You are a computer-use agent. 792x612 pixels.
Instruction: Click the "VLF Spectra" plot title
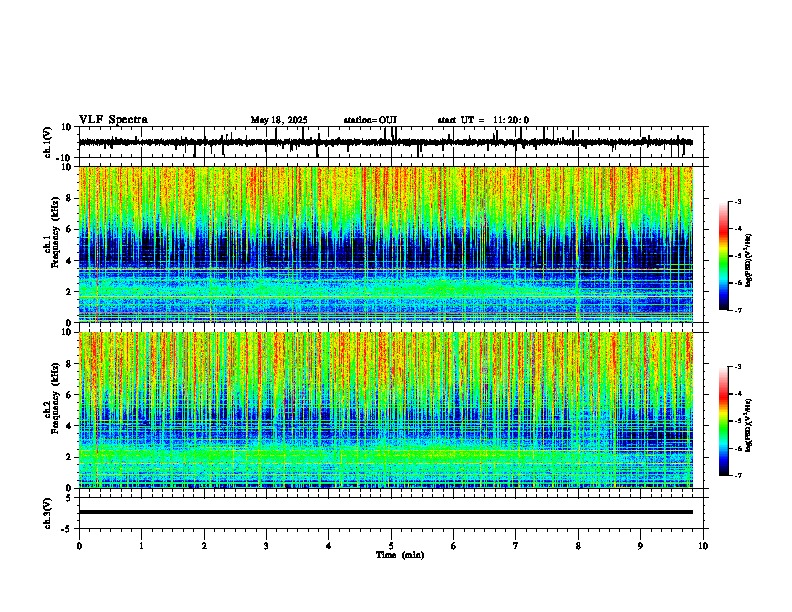pyautogui.click(x=113, y=119)
